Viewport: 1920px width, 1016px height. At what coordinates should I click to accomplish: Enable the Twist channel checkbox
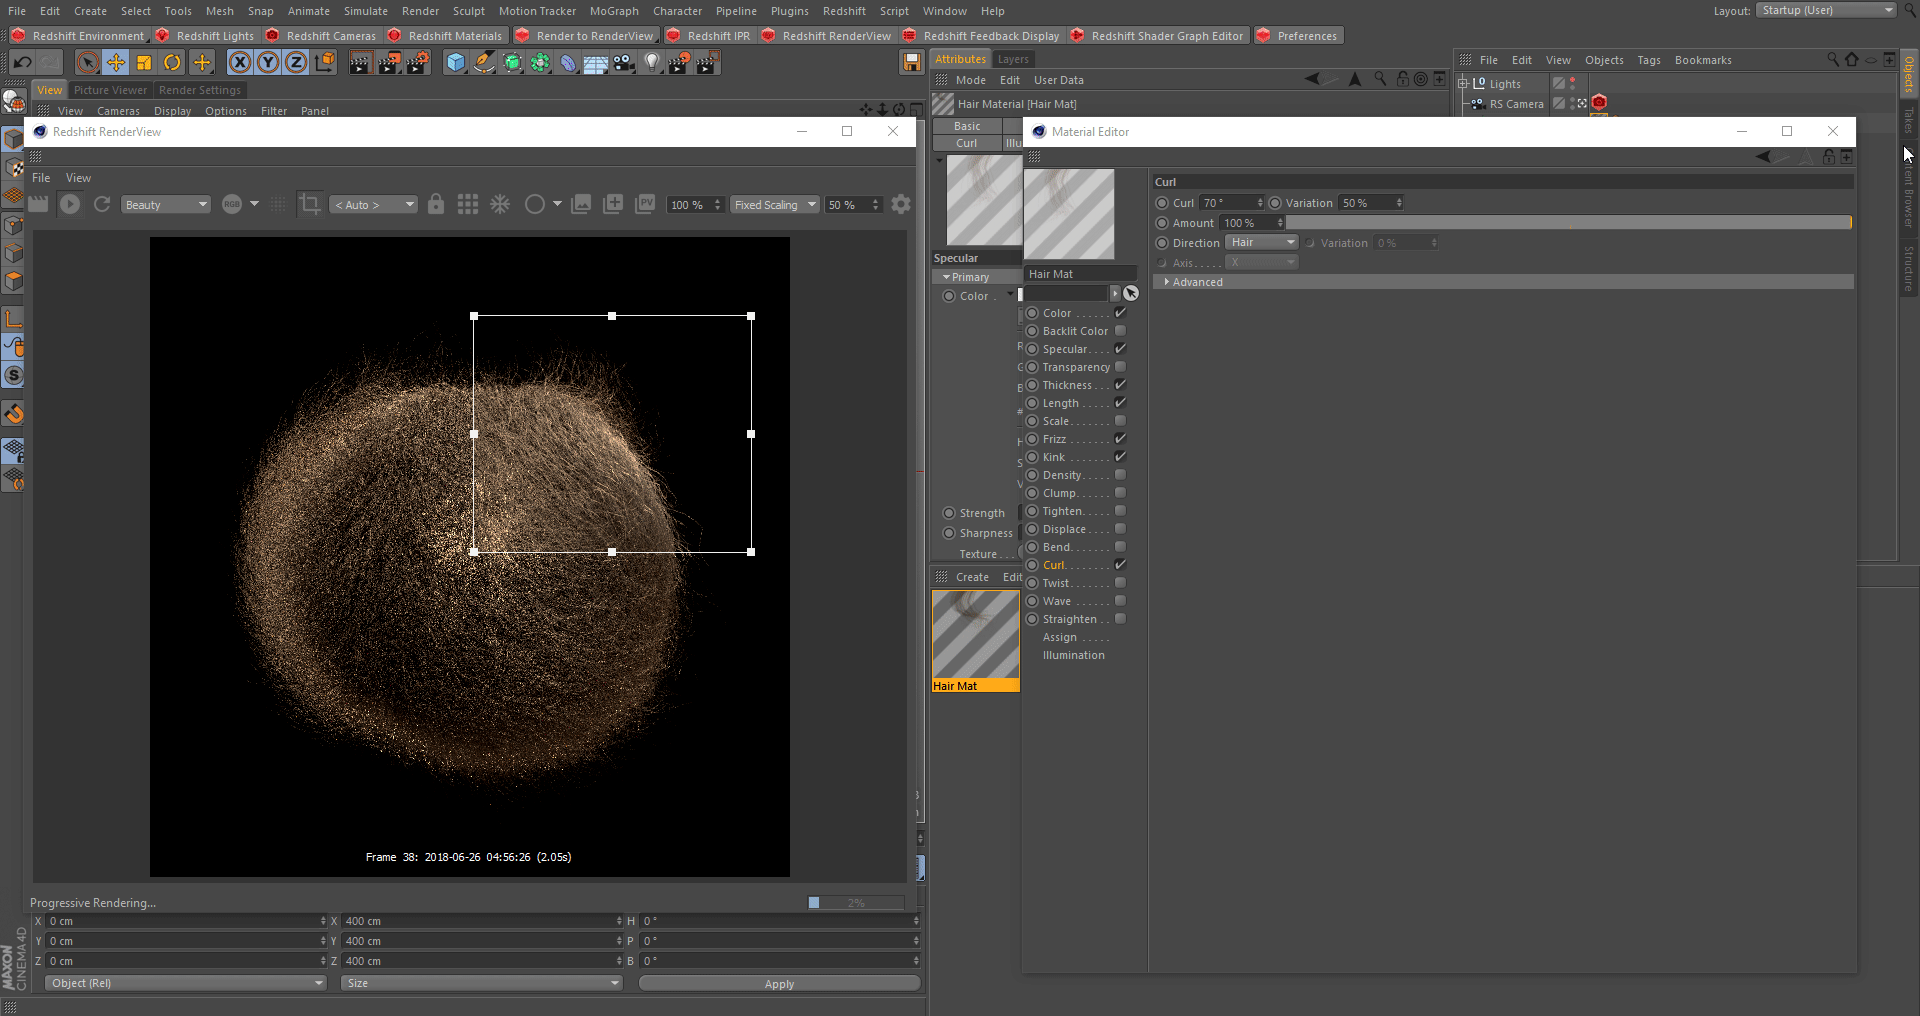click(x=1120, y=583)
